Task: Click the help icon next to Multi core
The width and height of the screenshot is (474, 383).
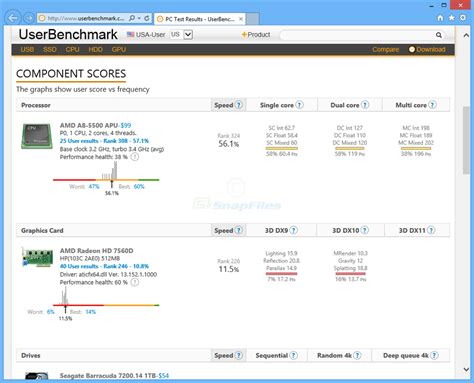Action: pyautogui.click(x=432, y=105)
